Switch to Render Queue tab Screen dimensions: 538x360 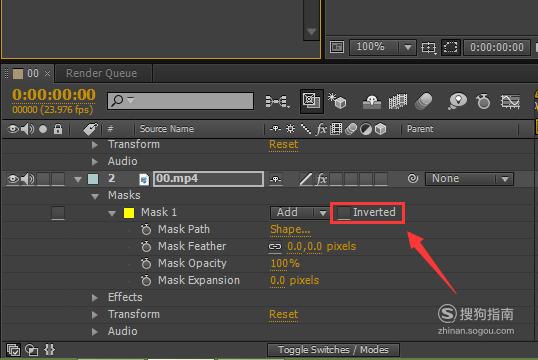(x=102, y=73)
